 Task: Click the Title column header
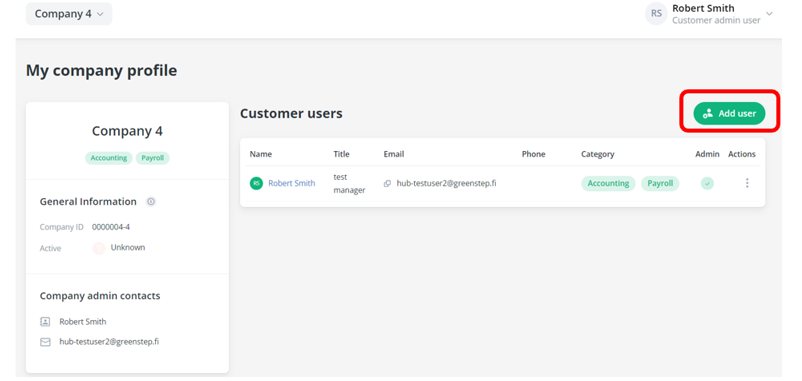(x=341, y=154)
